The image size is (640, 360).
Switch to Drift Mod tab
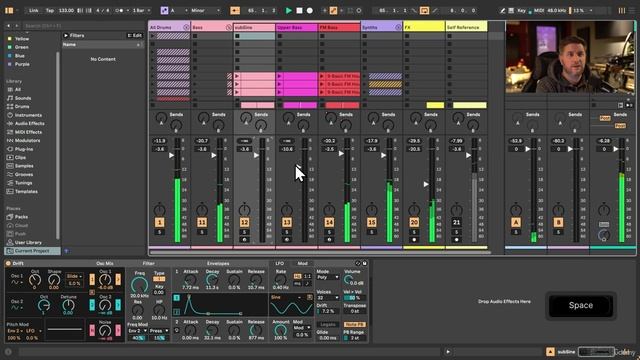click(302, 264)
